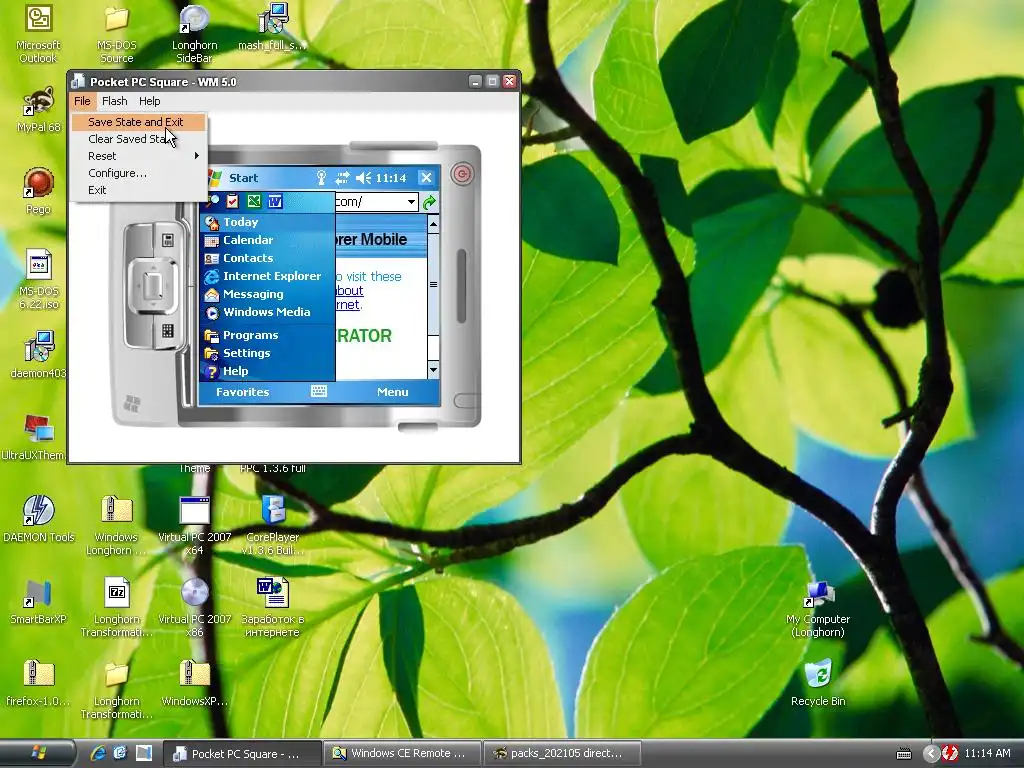Click the taskbar clock showing 11:14 AM

coord(987,754)
